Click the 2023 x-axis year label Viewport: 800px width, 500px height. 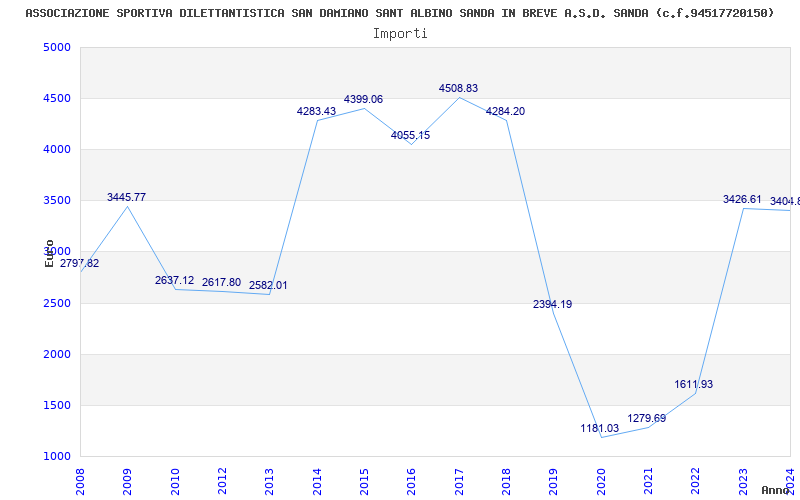pyautogui.click(x=743, y=481)
